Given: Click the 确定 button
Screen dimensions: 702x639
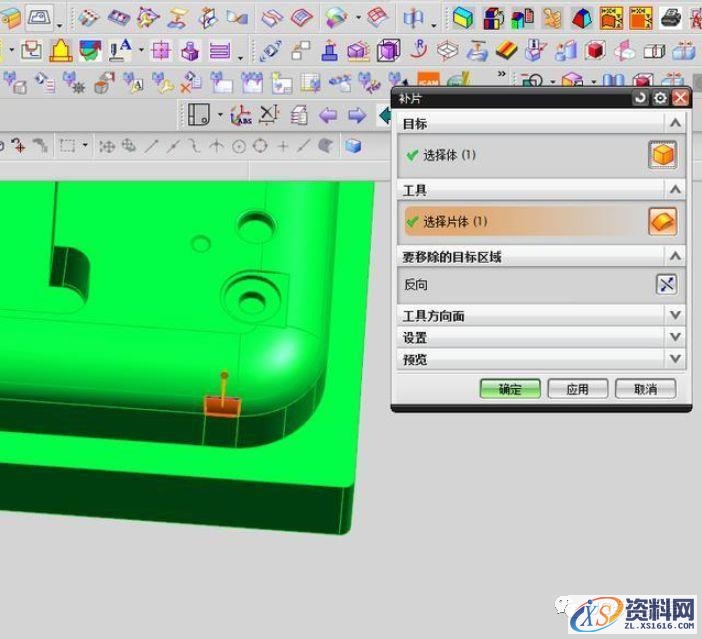Looking at the screenshot, I should pyautogui.click(x=510, y=389).
